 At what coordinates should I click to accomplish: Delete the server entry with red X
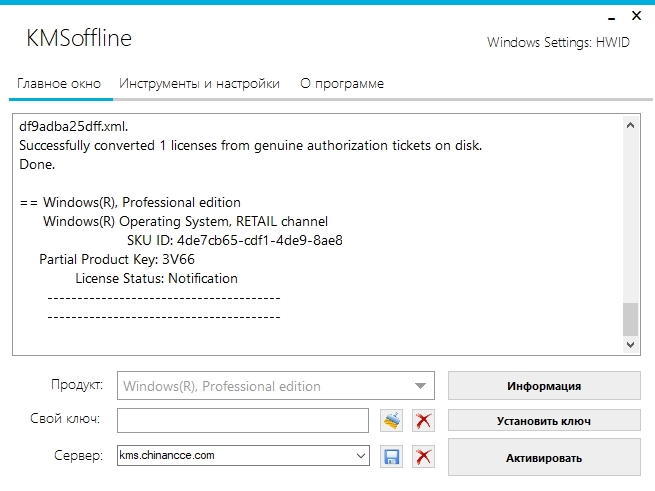[x=423, y=456]
